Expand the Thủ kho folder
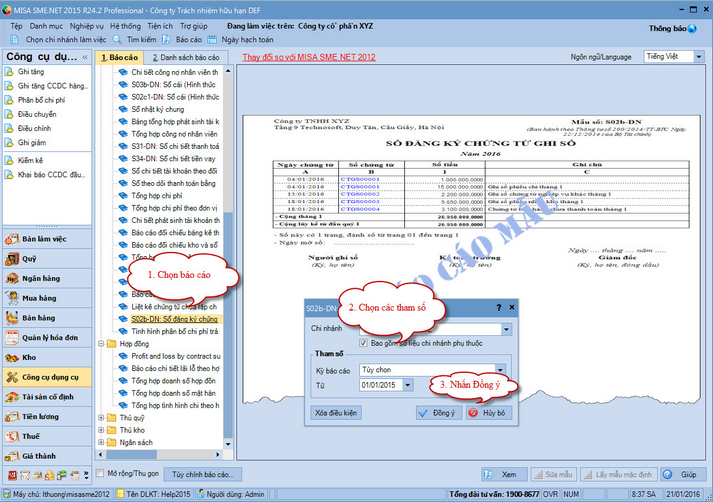The width and height of the screenshot is (713, 502). 101,430
